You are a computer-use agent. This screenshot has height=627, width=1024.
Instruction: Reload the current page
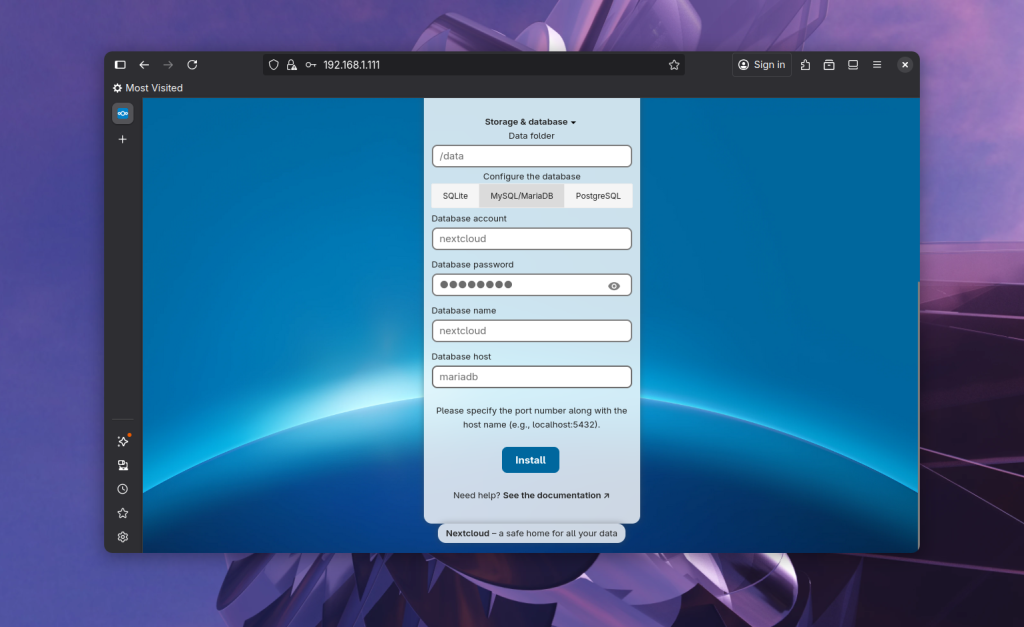(x=192, y=65)
